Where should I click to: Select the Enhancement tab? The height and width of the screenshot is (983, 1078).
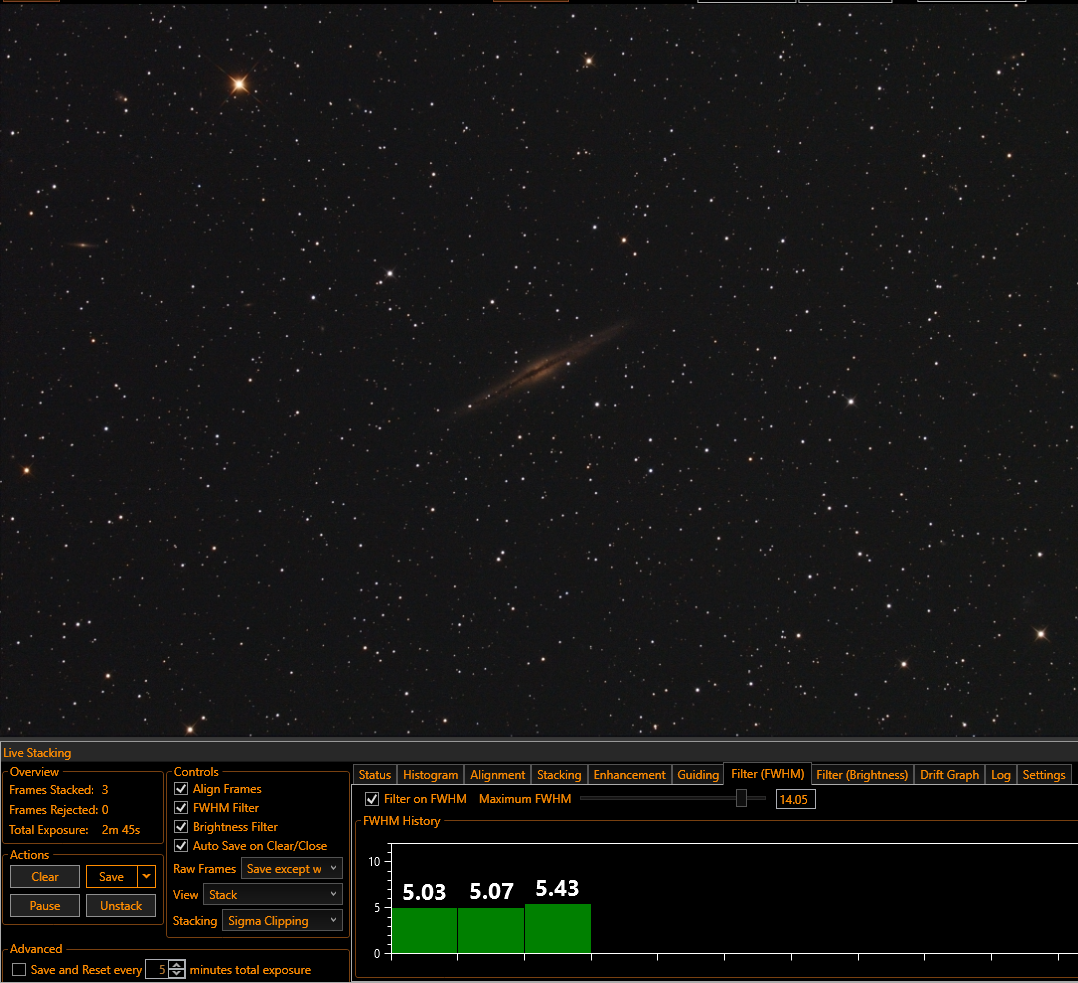[x=629, y=775]
